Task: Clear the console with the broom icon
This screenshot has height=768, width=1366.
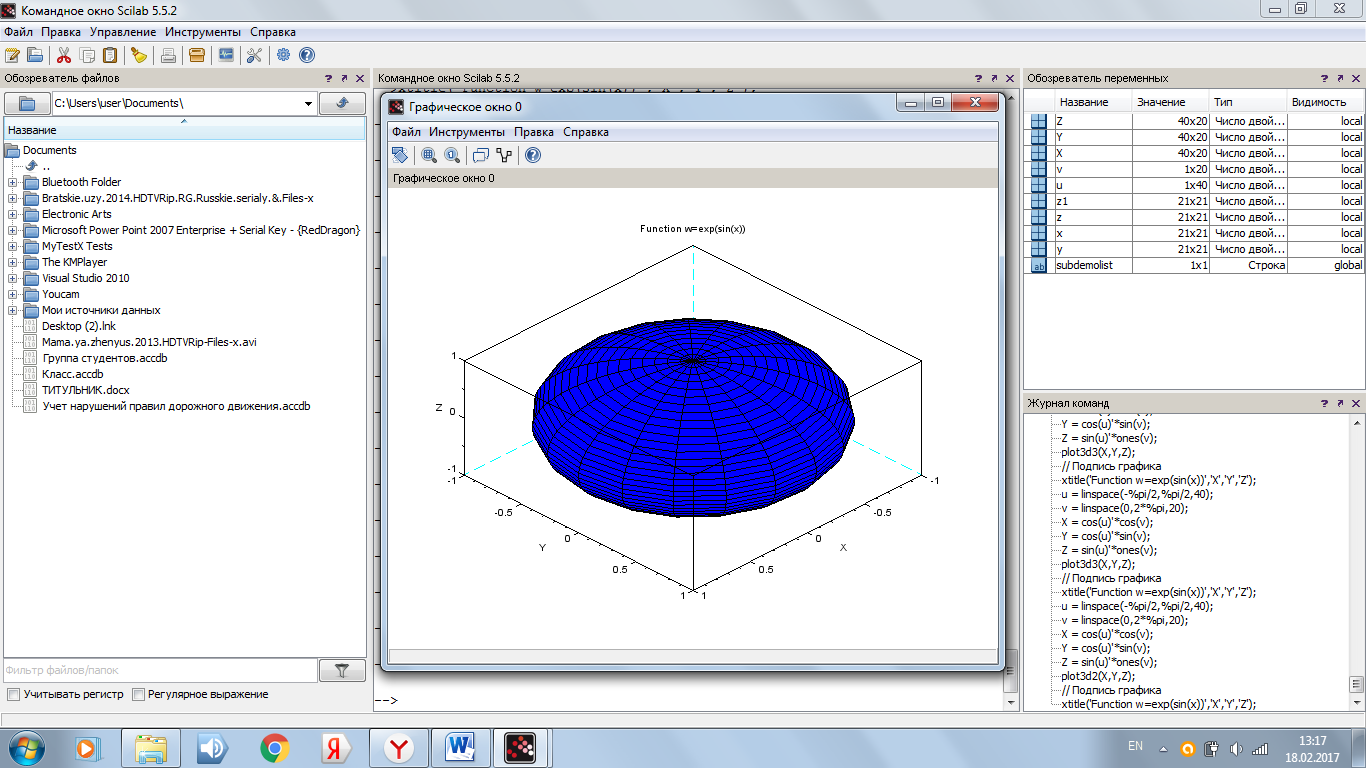Action: [139, 55]
